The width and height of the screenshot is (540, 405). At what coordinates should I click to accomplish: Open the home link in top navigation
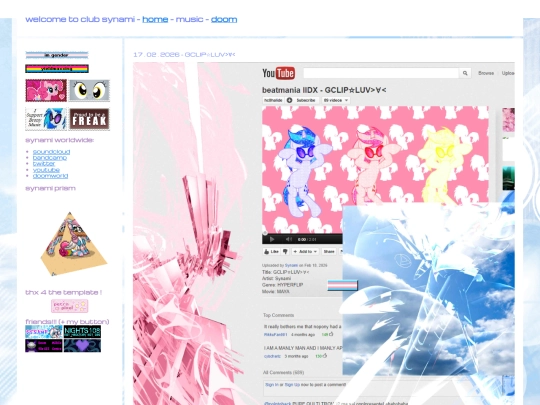click(x=155, y=19)
